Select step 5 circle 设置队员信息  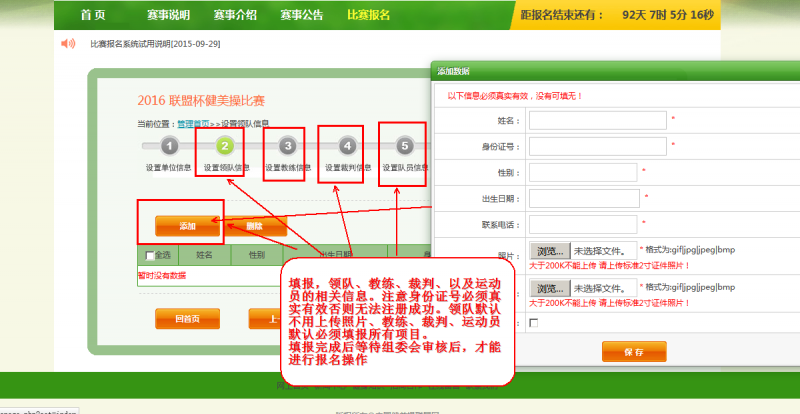pyautogui.click(x=404, y=146)
